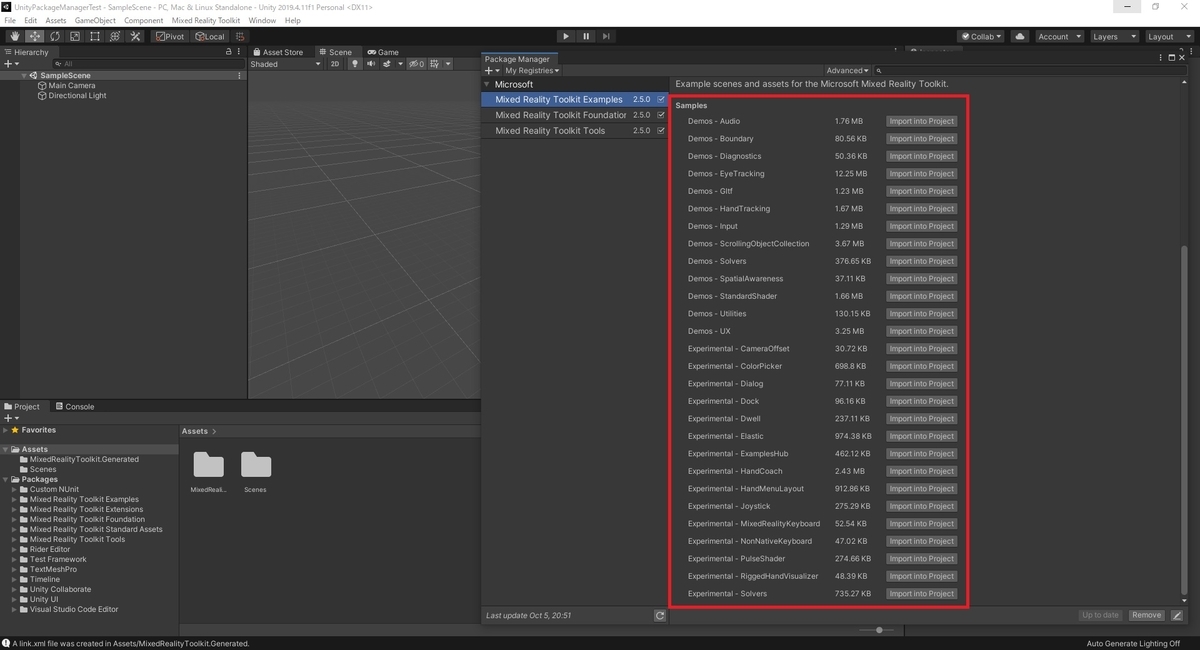Switch to the Console tab
The image size is (1200, 650).
tap(75, 407)
